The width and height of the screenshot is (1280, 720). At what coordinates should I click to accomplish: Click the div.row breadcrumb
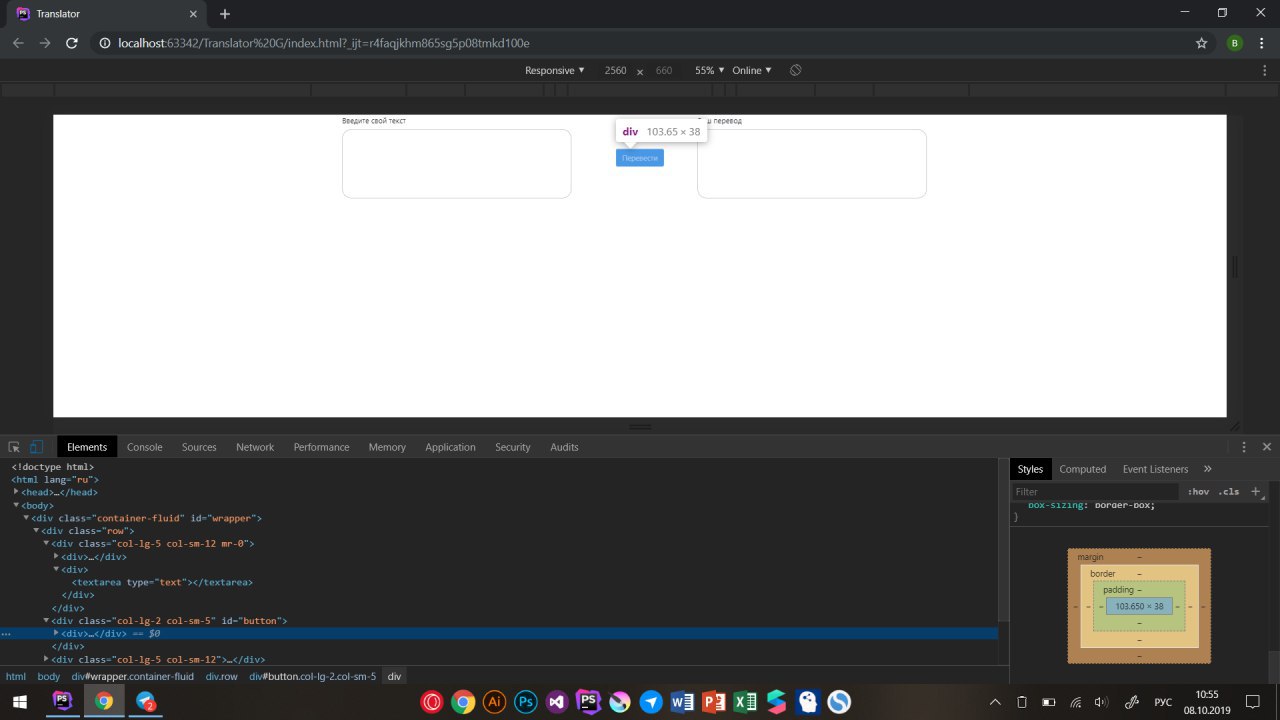click(x=222, y=676)
